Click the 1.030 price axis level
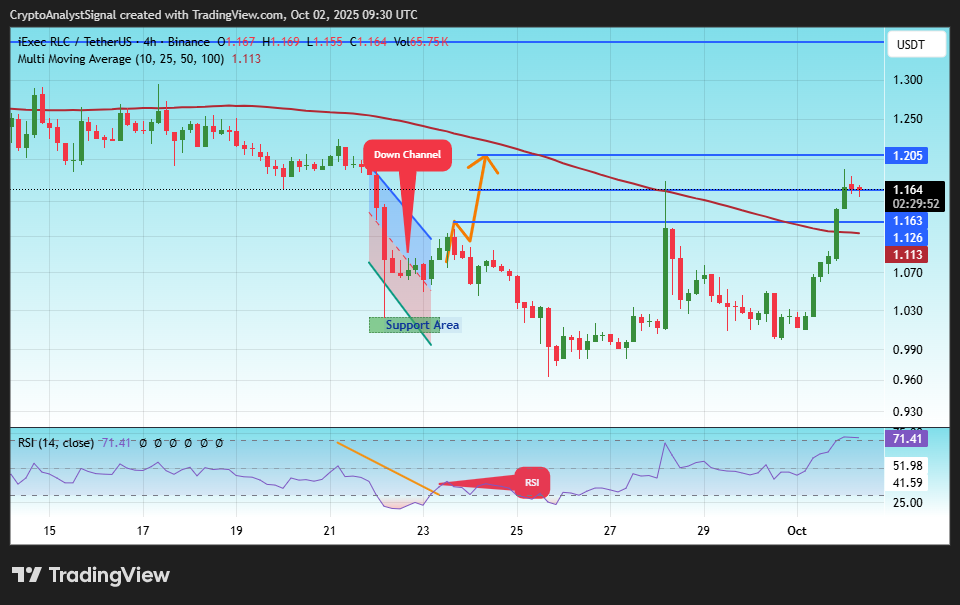Image resolution: width=960 pixels, height=605 pixels. coord(907,311)
